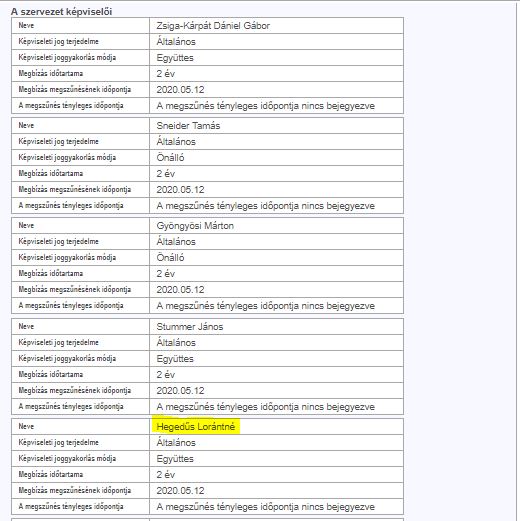Click Együttes in Zsiga-Kárpát Dániel's table
This screenshot has height=521, width=520.
pos(175,58)
